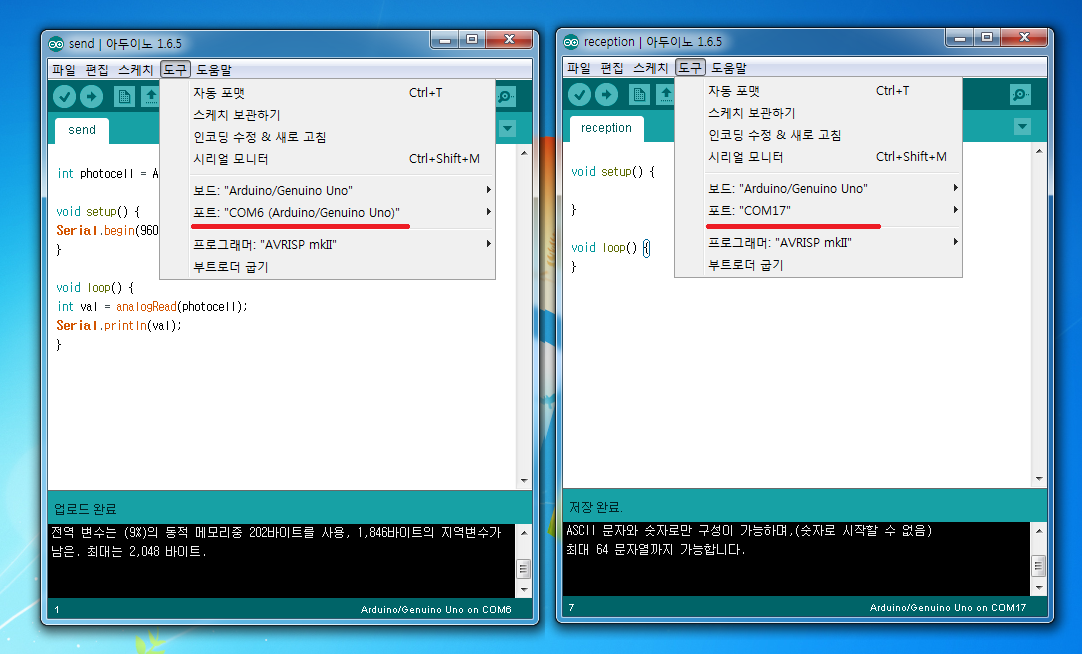Click the reception editor scrollbar up arrow

1039,150
